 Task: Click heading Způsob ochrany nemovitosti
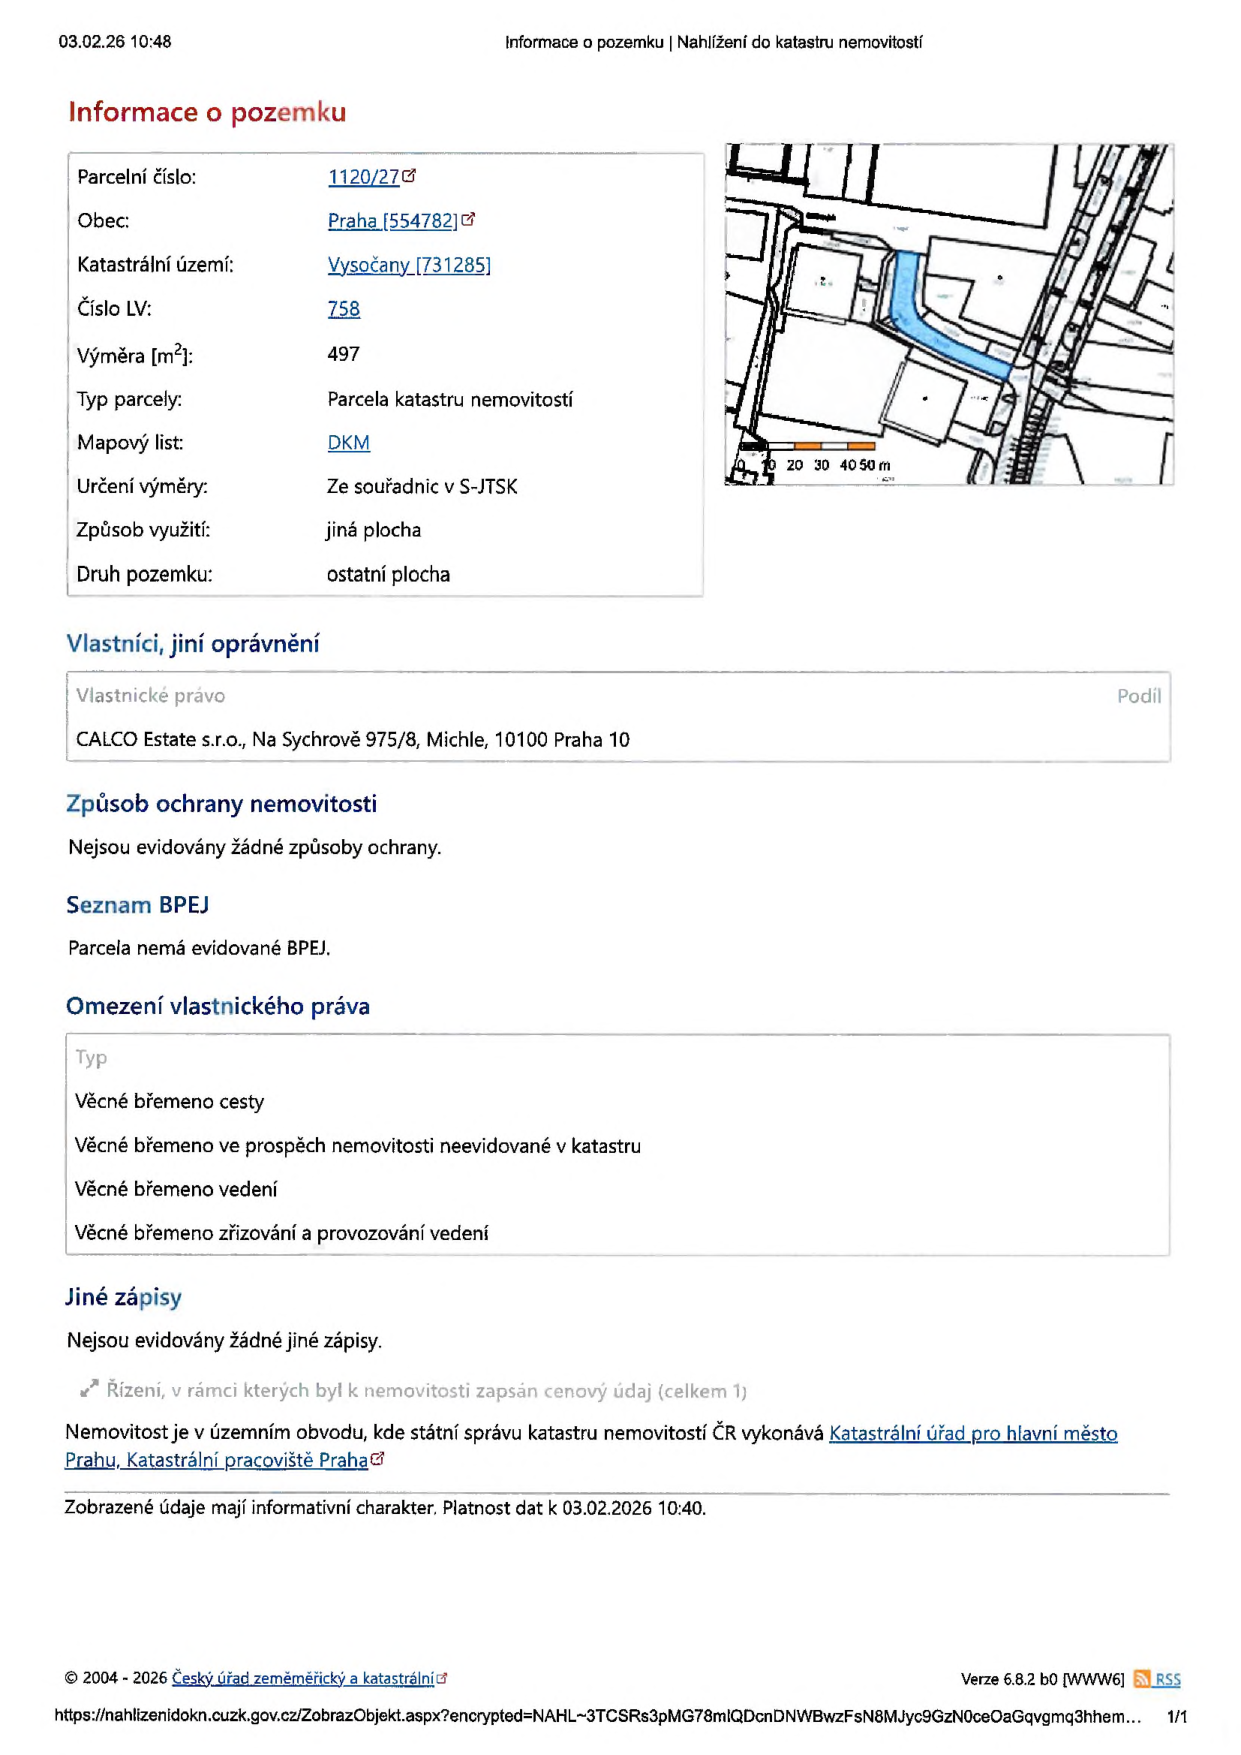pyautogui.click(x=221, y=804)
